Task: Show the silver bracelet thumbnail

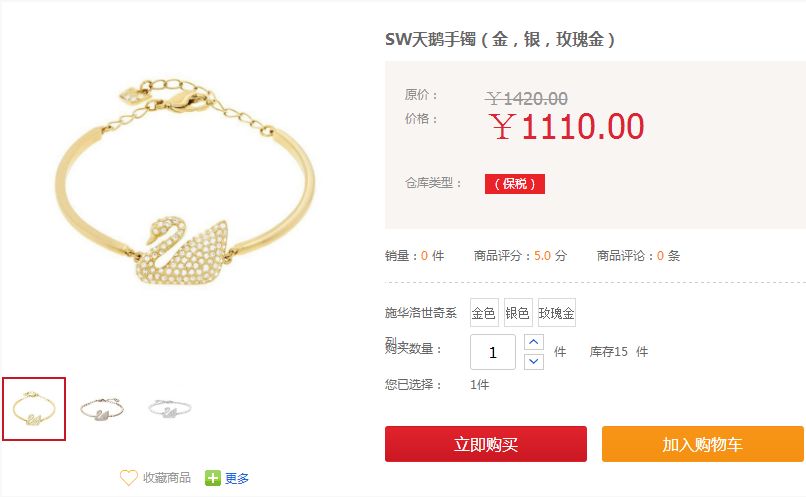Action: tap(170, 409)
